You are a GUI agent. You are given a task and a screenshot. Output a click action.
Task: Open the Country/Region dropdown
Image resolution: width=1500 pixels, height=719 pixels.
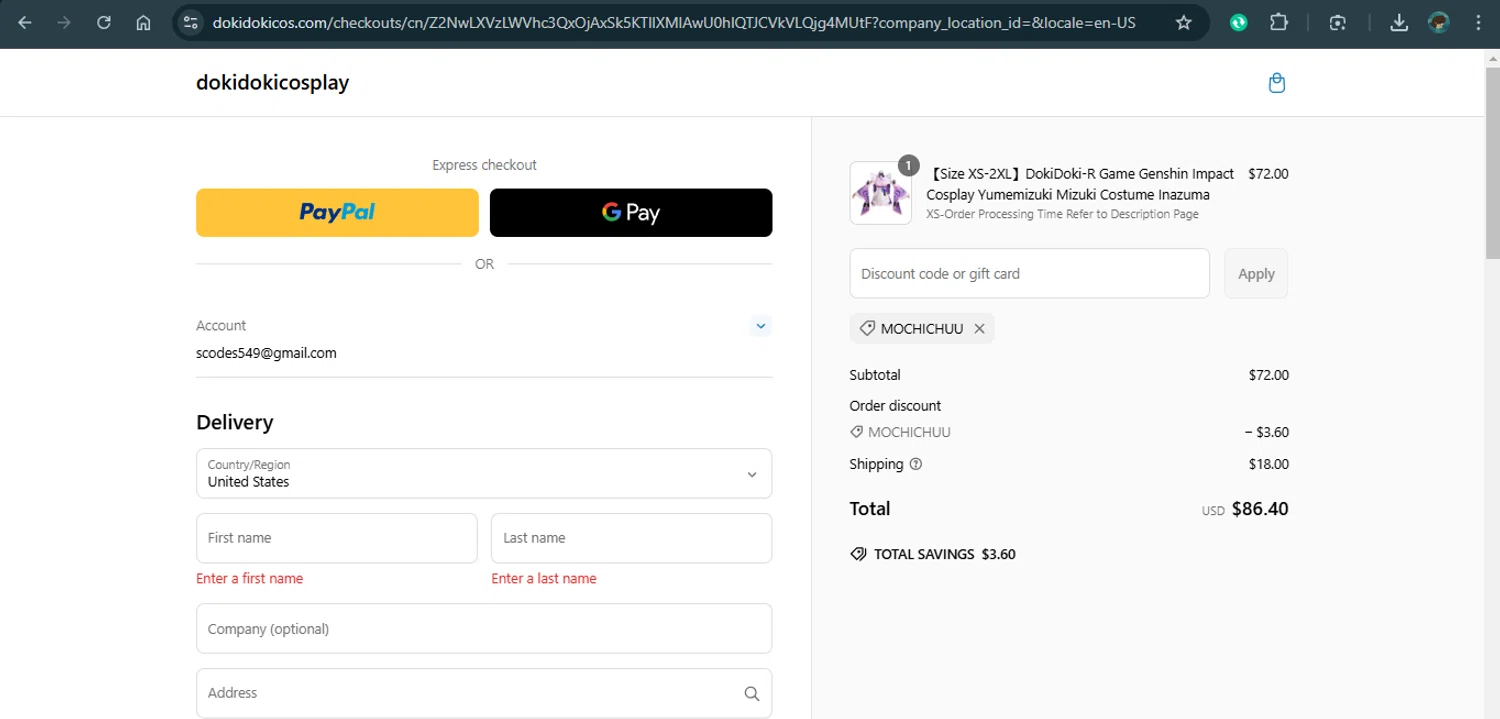click(484, 473)
